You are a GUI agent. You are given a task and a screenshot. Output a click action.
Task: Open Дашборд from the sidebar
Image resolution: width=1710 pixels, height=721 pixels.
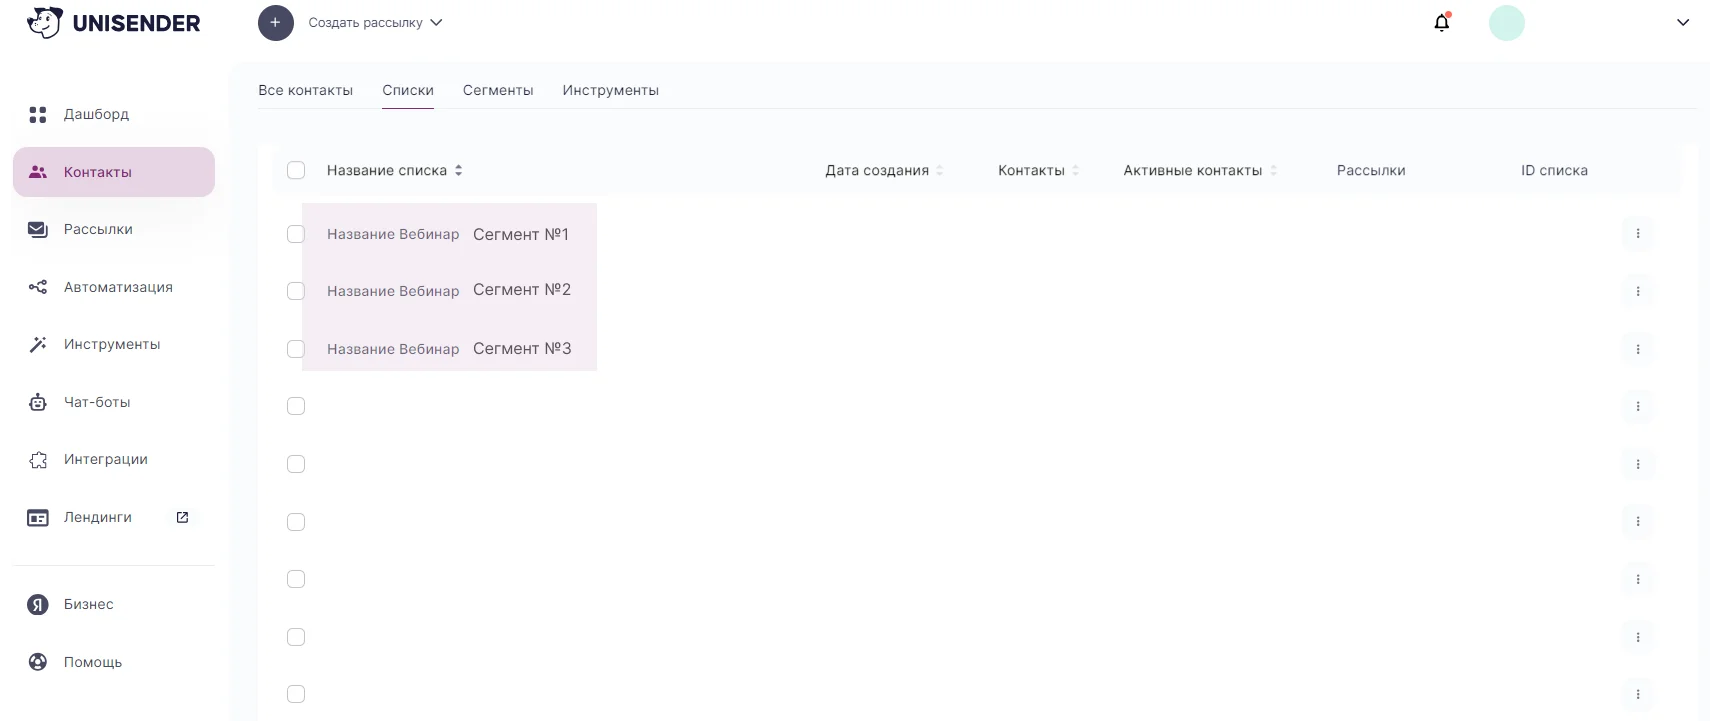point(96,114)
